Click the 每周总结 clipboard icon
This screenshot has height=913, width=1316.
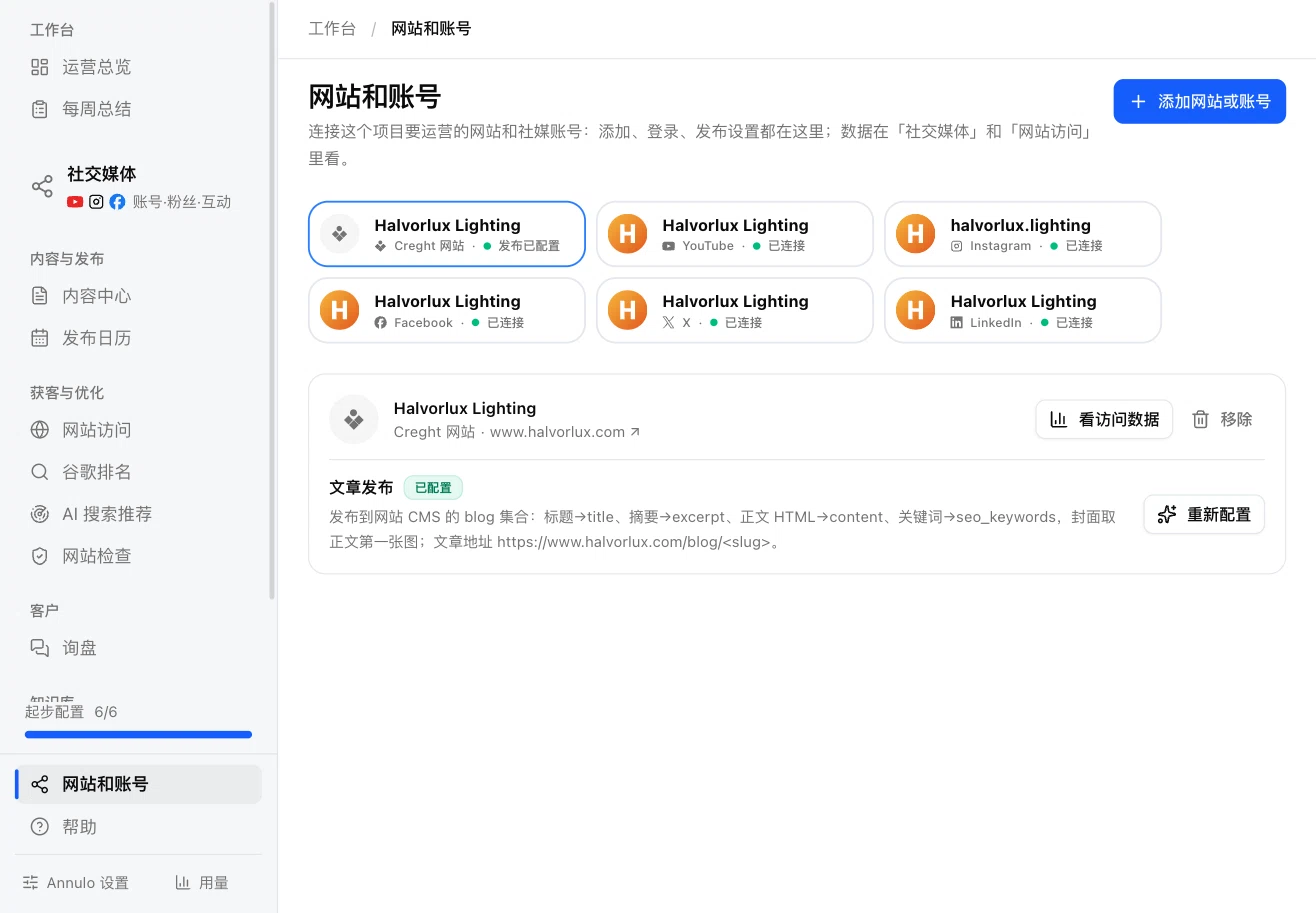click(x=40, y=109)
